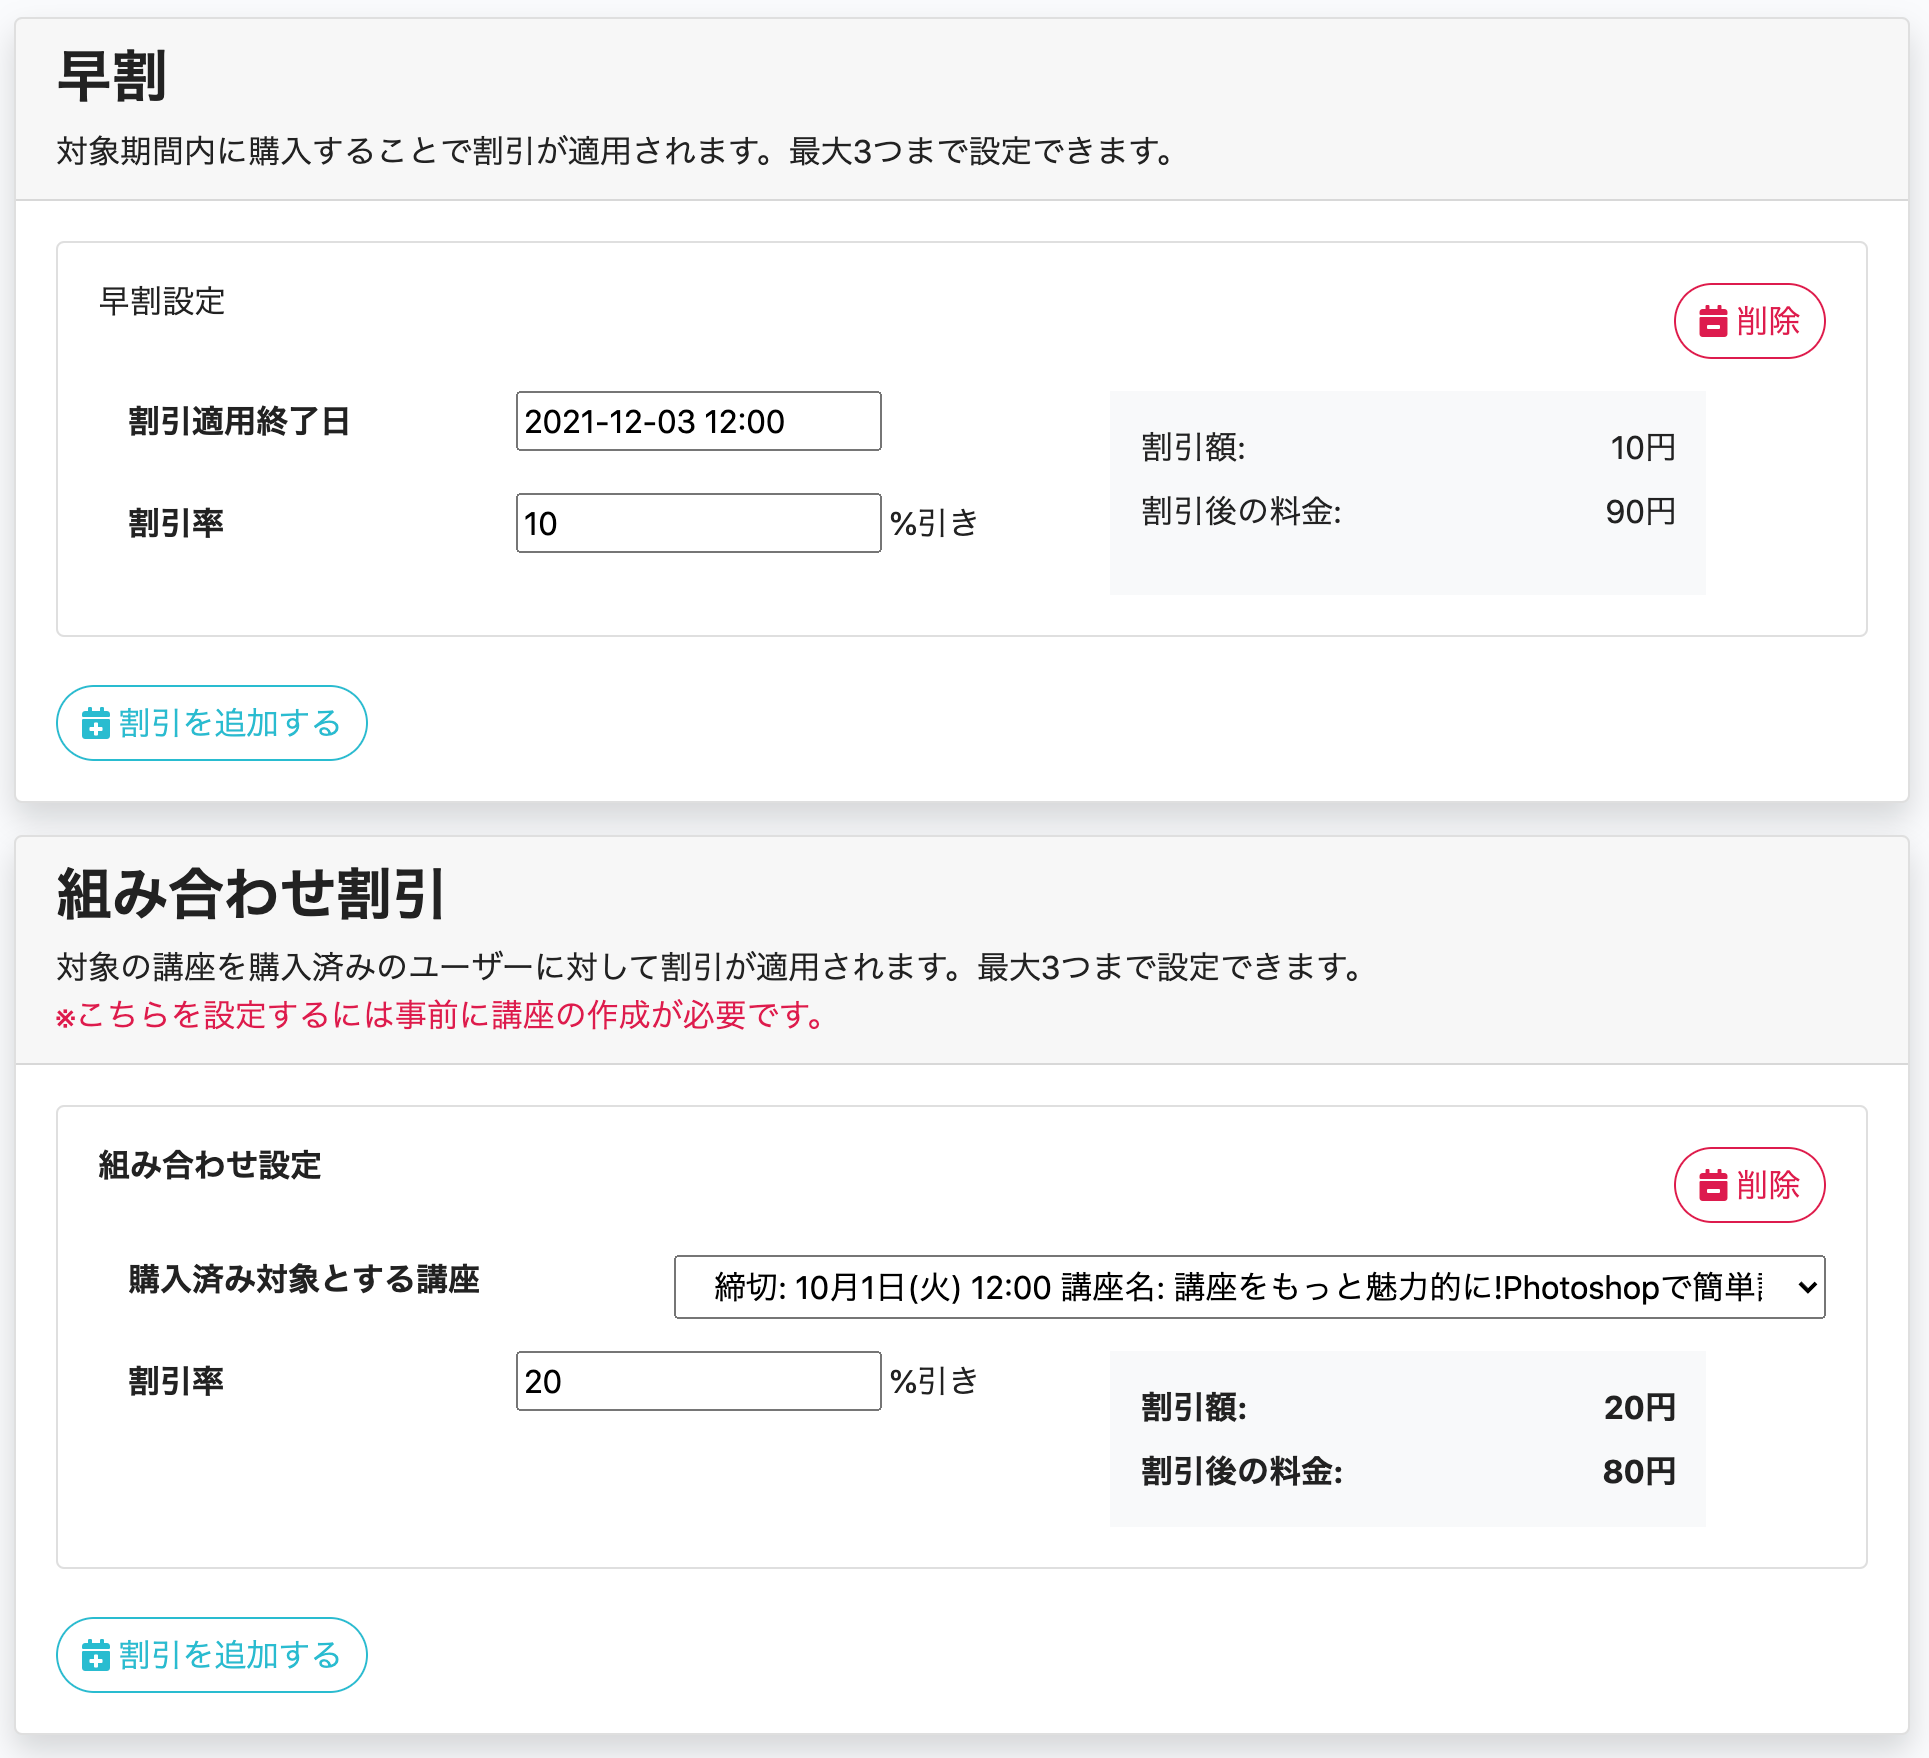The width and height of the screenshot is (1929, 1758).
Task: Focus the 割引適用終了日 date field
Action: coord(698,421)
